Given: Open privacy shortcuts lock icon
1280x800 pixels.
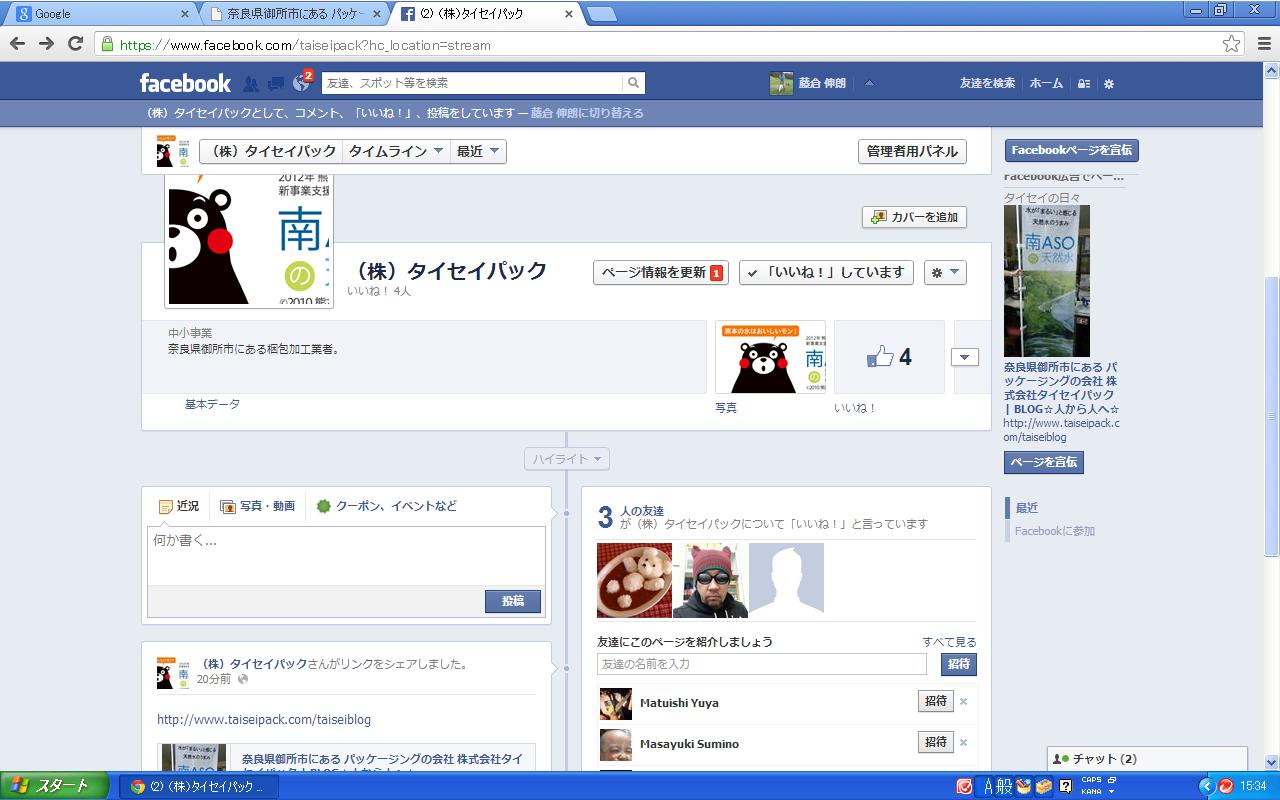Looking at the screenshot, I should (x=1084, y=84).
